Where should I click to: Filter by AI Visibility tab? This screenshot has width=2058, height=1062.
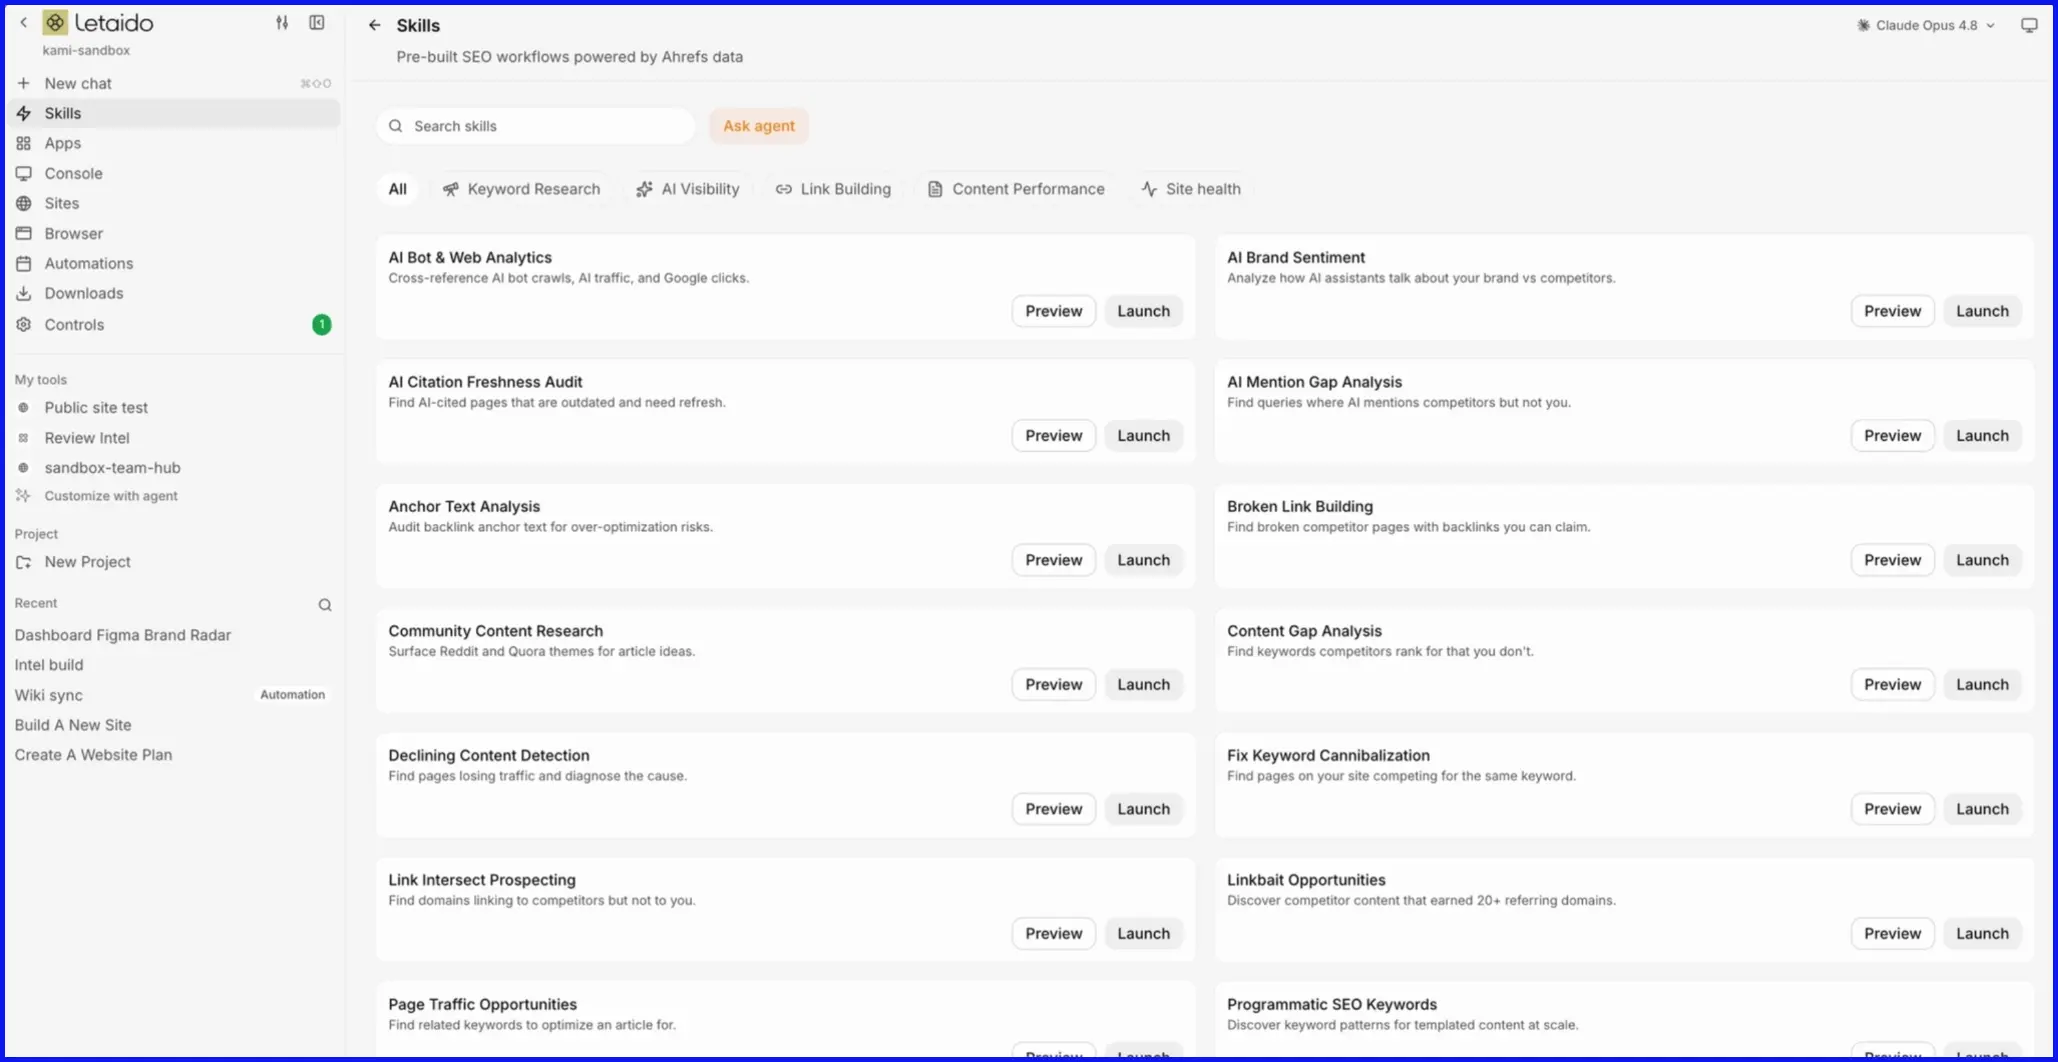(x=688, y=189)
